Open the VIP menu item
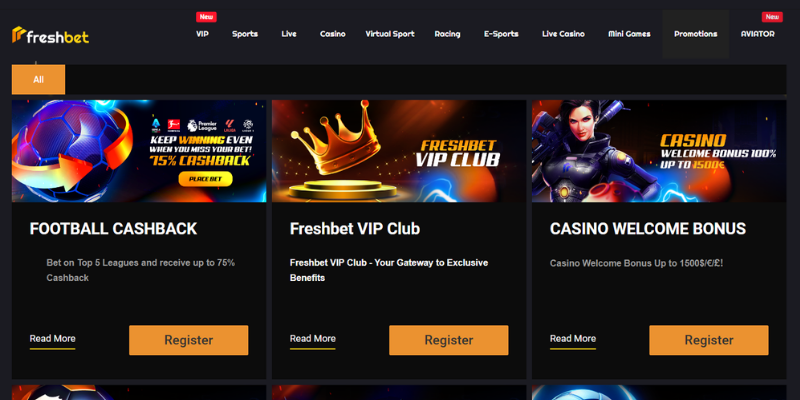Image resolution: width=800 pixels, height=400 pixels. pos(203,34)
